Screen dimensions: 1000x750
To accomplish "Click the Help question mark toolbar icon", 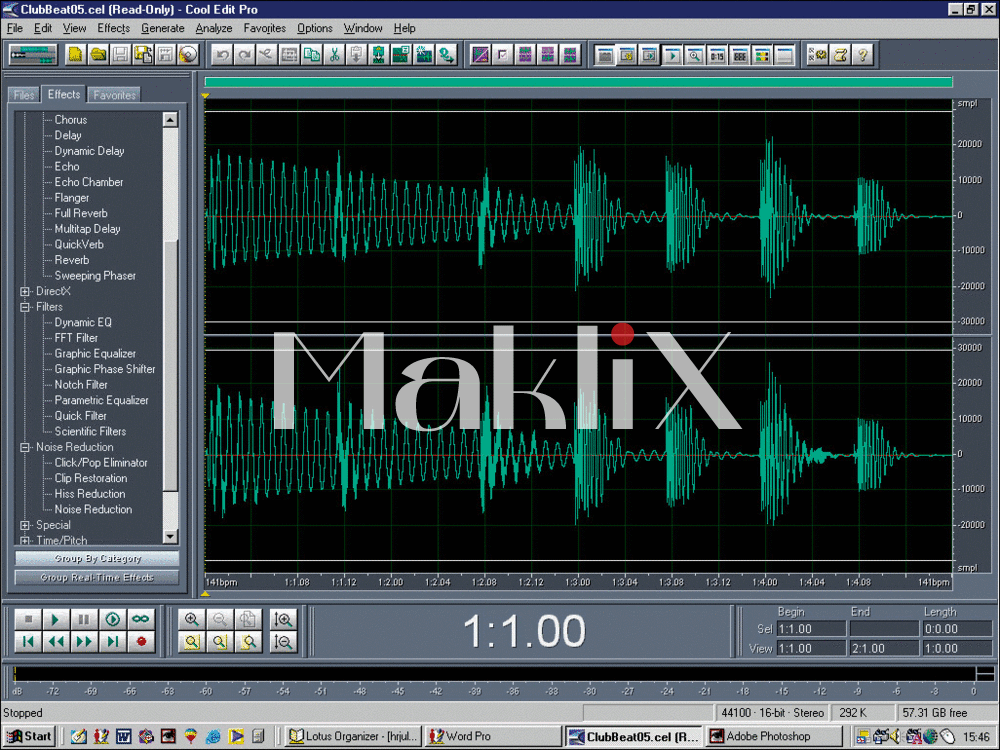I will [863, 55].
